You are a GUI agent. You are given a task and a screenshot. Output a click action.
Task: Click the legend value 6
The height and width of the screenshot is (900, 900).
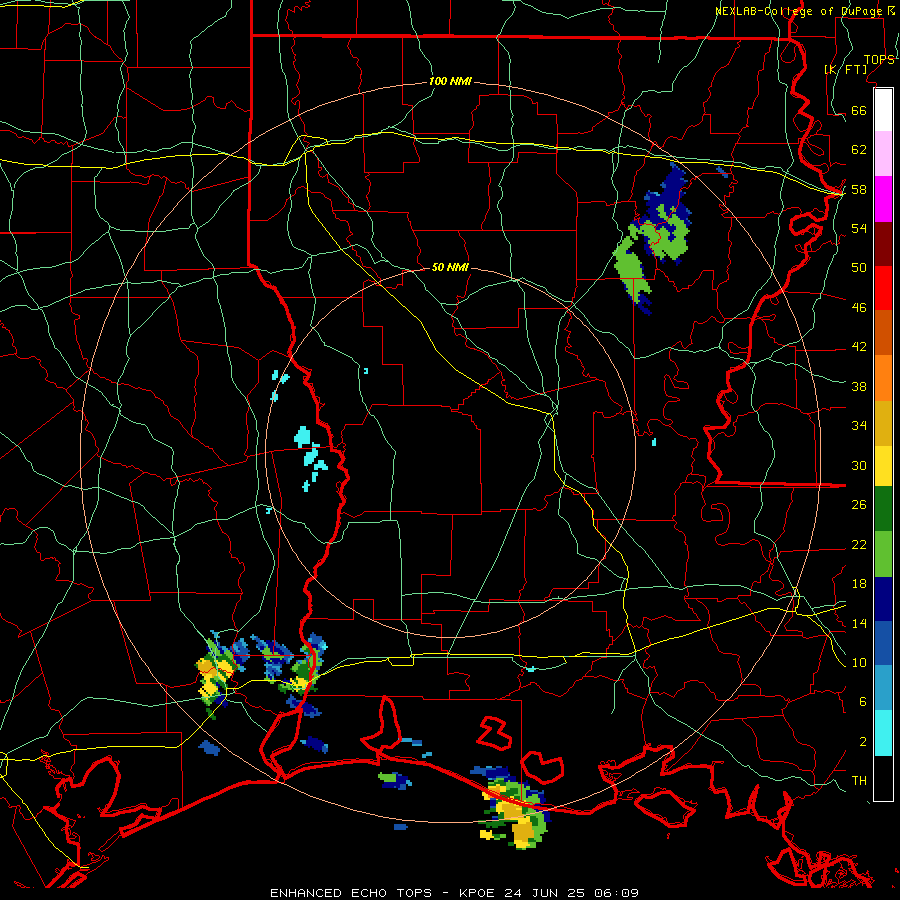(x=863, y=701)
